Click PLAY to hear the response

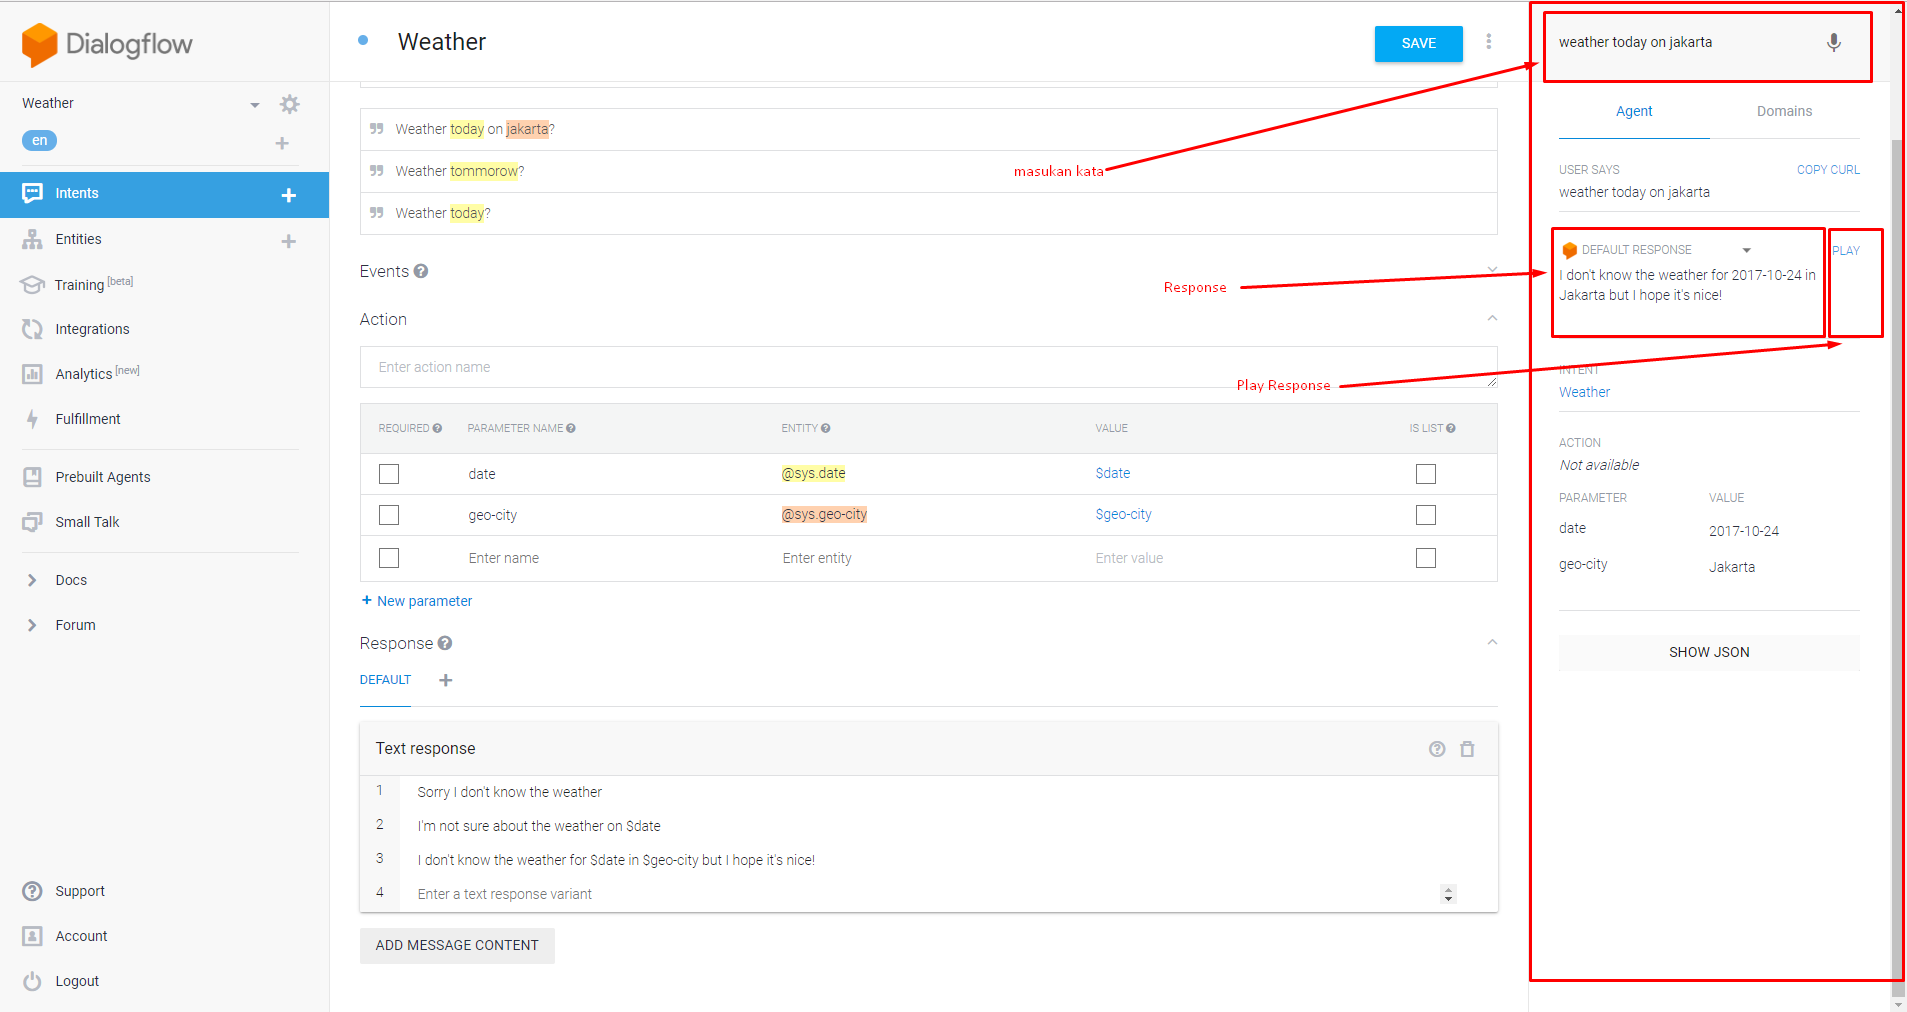pos(1846,251)
